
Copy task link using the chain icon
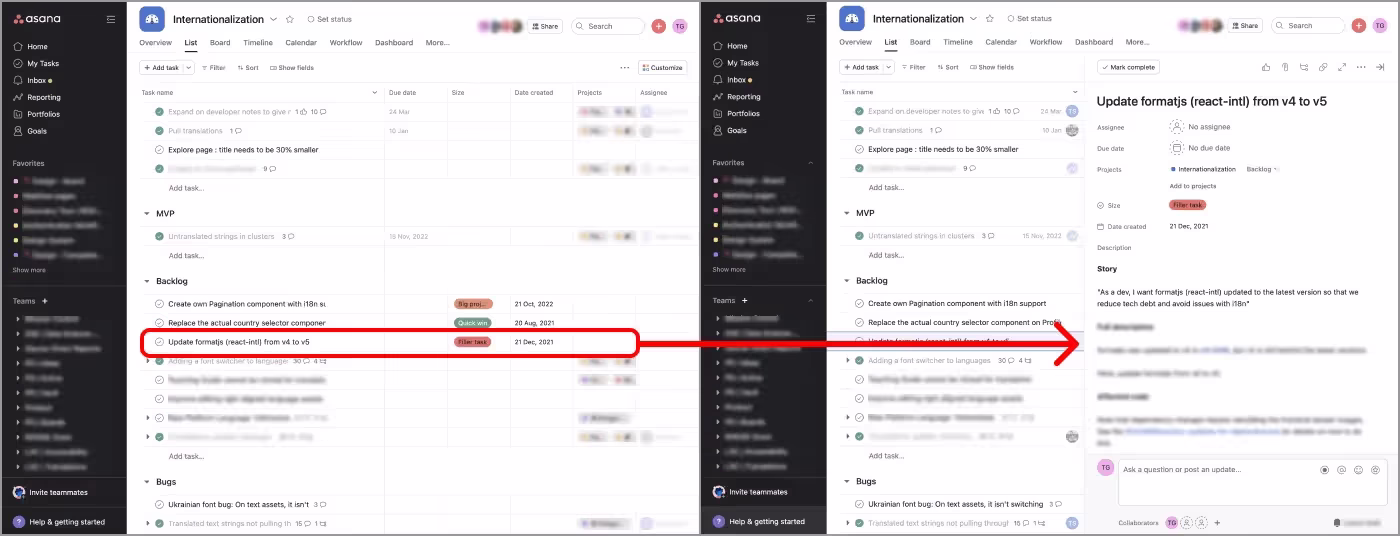[1323, 67]
